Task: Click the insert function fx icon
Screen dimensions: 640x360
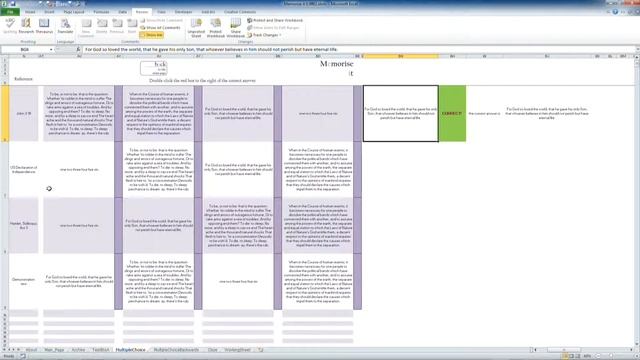Action: click(78, 49)
